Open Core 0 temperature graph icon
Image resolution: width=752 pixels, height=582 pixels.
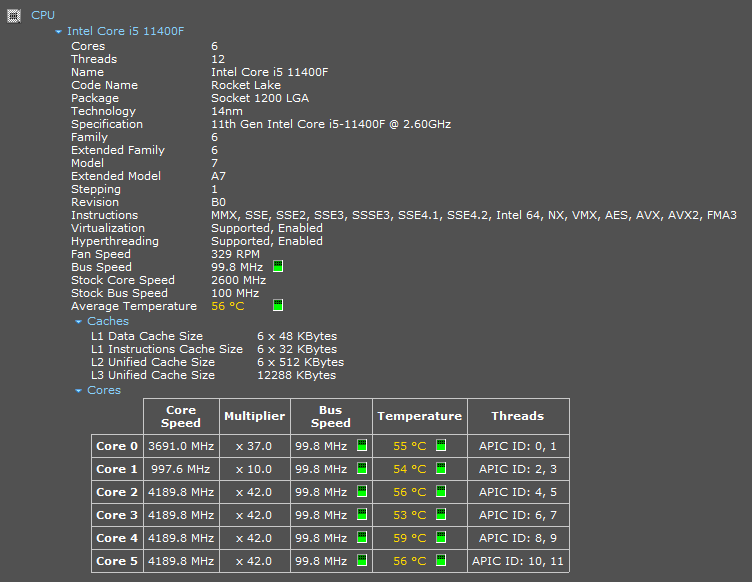[441, 446]
